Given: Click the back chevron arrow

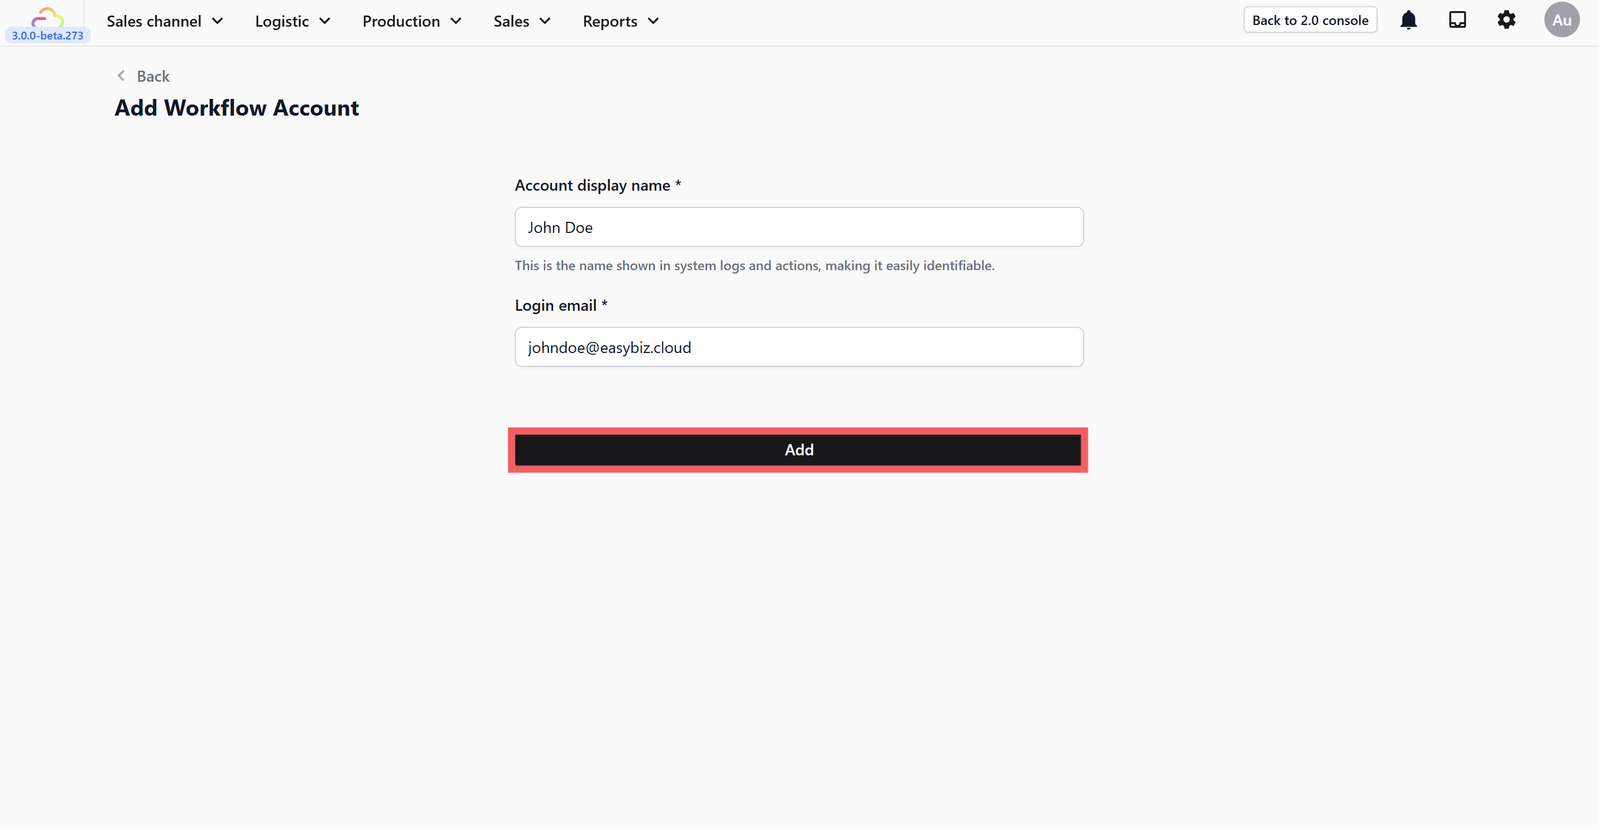Looking at the screenshot, I should (x=121, y=75).
